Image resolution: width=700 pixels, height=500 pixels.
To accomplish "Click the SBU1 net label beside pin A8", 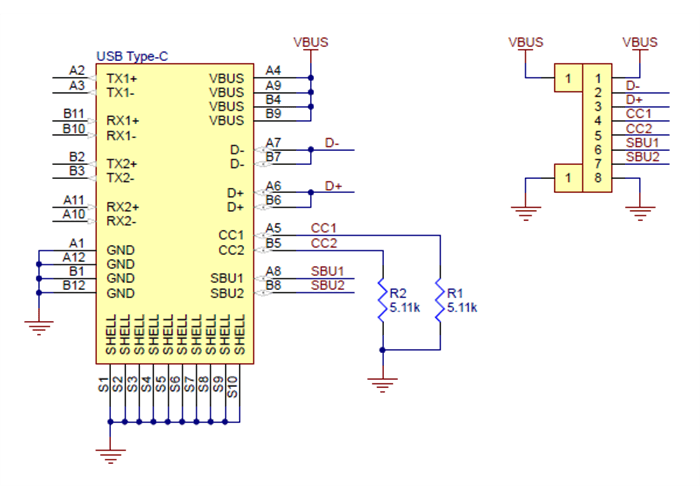I will (328, 271).
